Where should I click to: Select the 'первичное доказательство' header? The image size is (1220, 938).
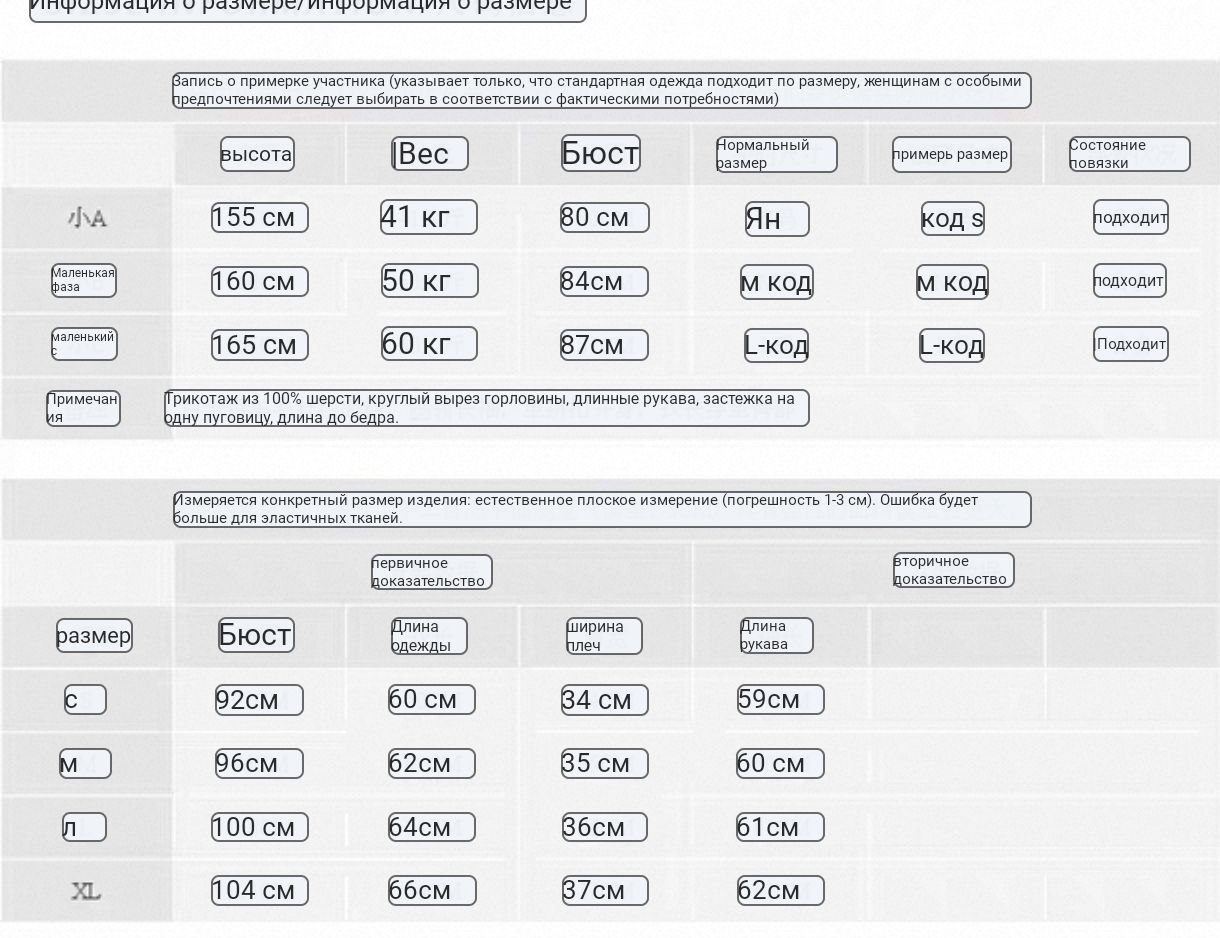[431, 572]
